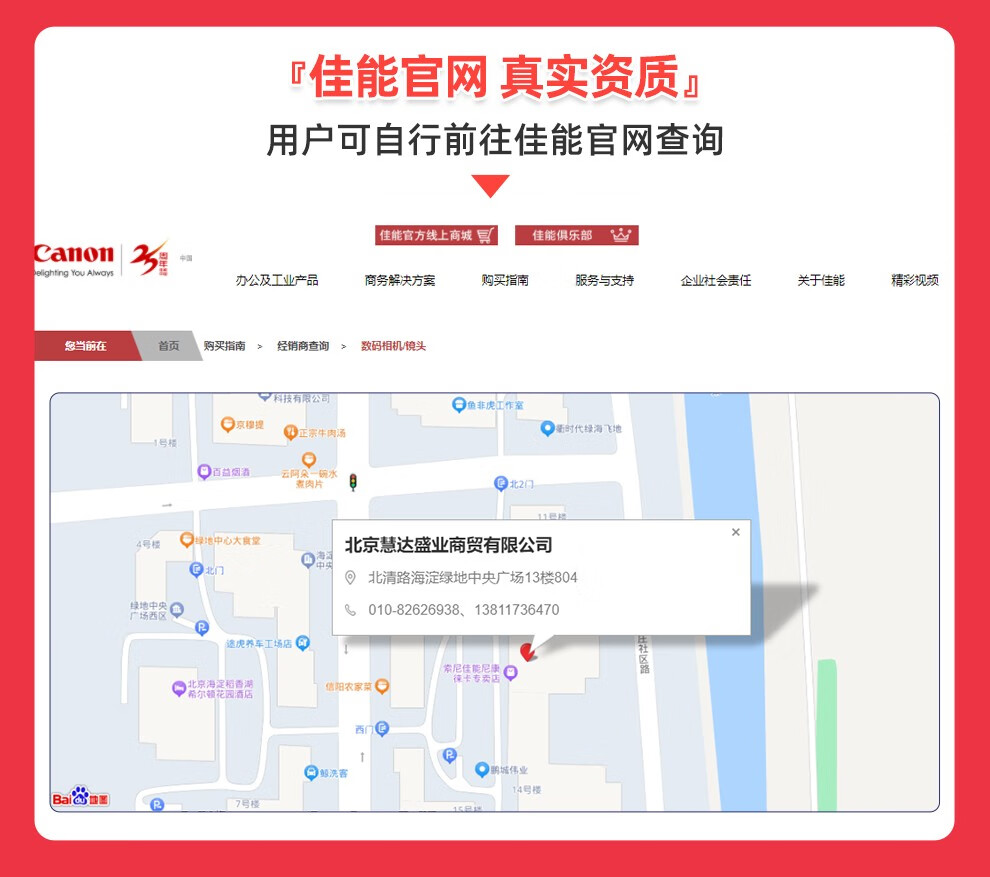This screenshot has height=877, width=990.
Task: Click the 北门 gate marker
Action: pos(196,570)
